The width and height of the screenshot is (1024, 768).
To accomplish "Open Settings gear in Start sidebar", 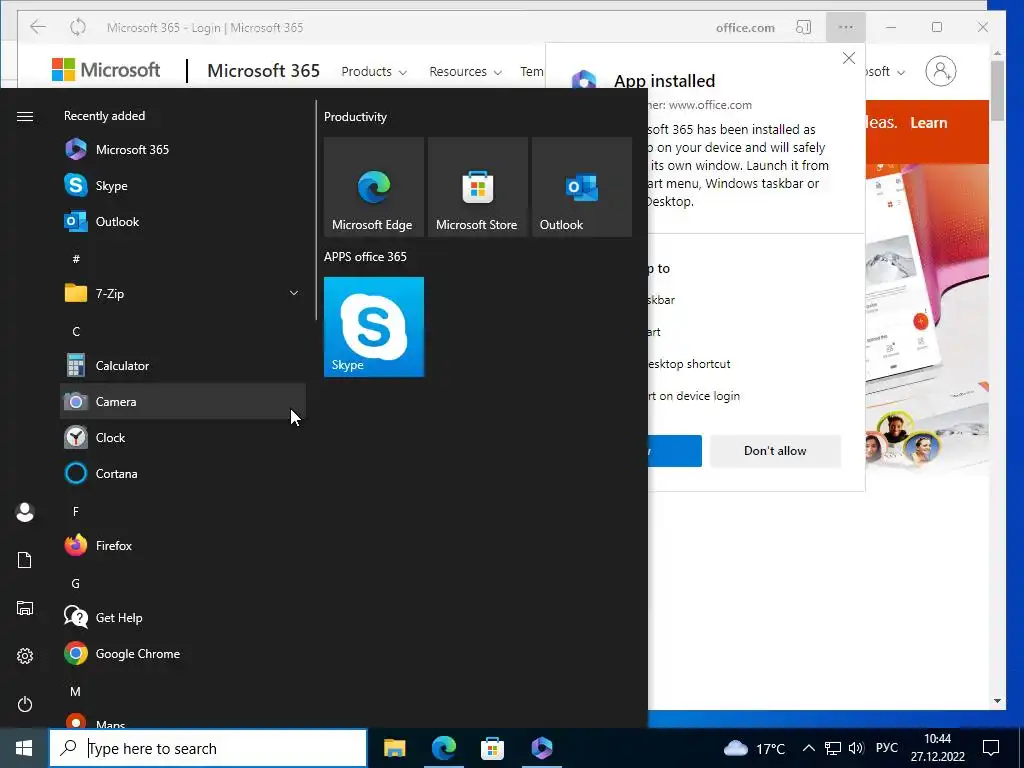I will pyautogui.click(x=25, y=656).
